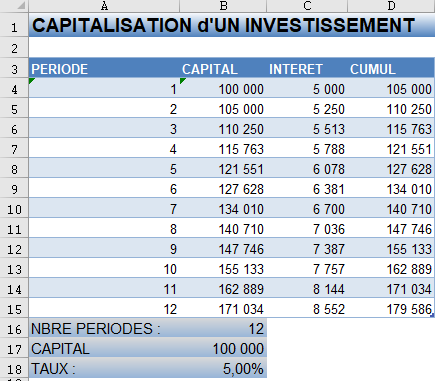Click cumul cell 105 000 in row 4

[391, 89]
